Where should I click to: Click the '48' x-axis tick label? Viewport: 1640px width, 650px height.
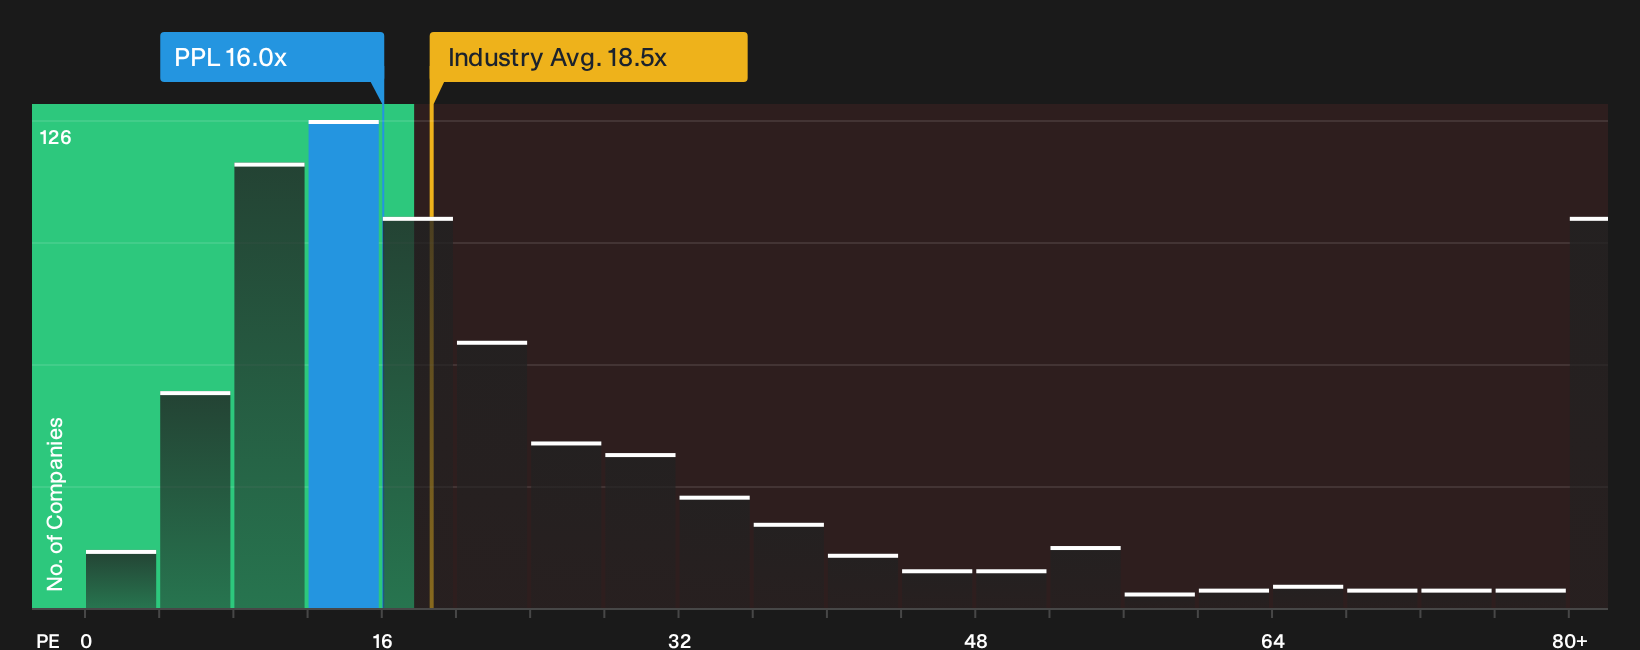pos(976,640)
